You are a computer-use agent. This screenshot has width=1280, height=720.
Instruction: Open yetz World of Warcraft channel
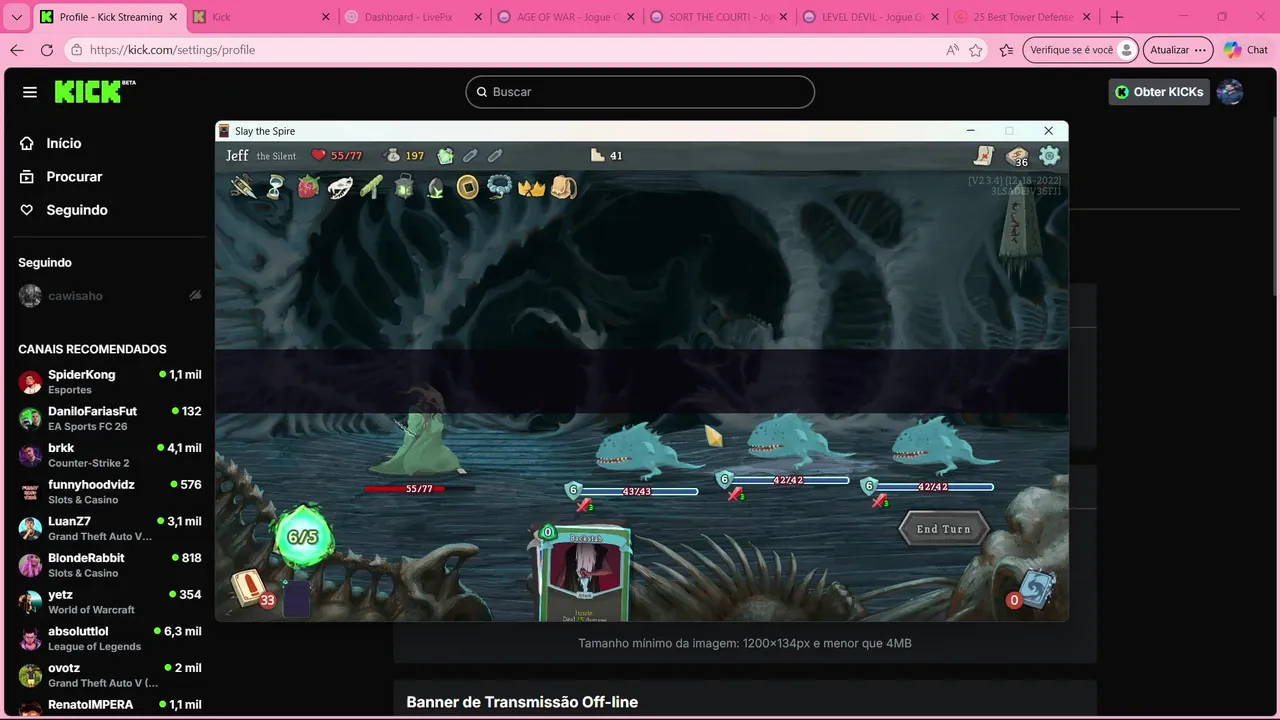click(x=110, y=601)
